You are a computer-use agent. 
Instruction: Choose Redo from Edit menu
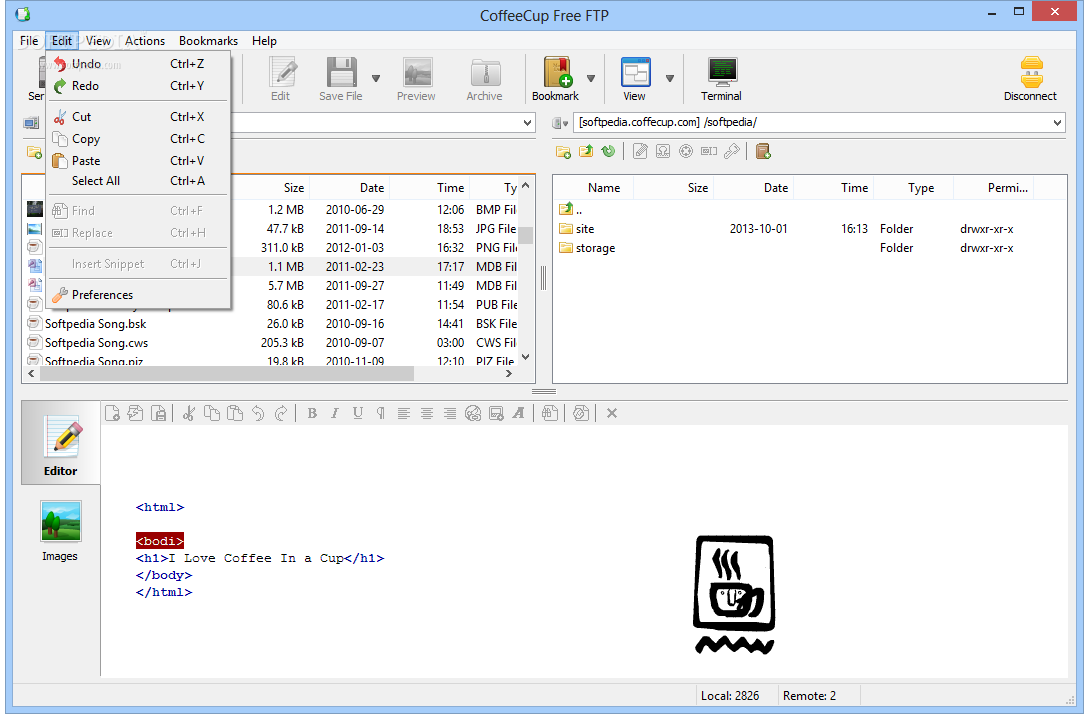click(x=138, y=86)
